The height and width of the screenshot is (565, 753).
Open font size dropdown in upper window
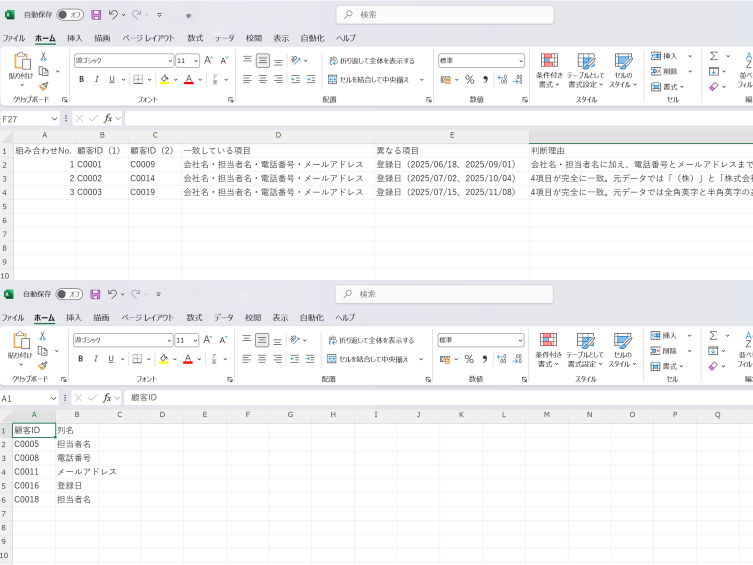click(196, 61)
